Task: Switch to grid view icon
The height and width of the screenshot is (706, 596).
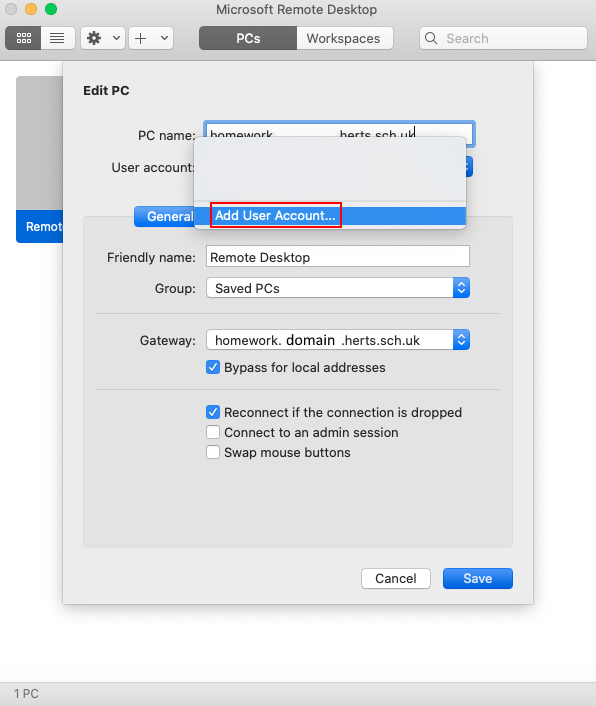Action: (x=23, y=38)
